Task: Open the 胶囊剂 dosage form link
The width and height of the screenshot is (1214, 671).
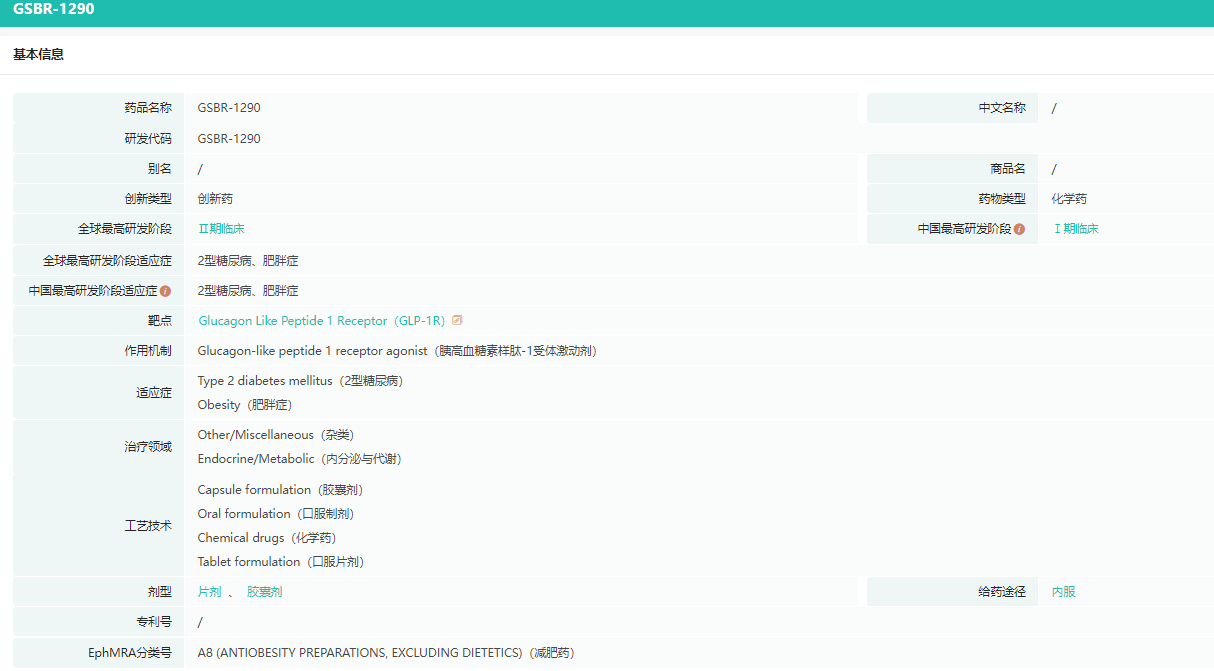Action: point(265,592)
